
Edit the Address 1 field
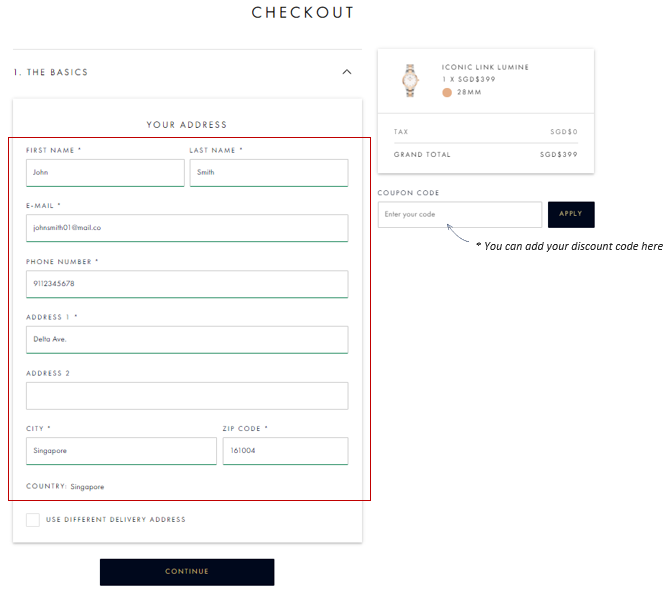(x=187, y=339)
